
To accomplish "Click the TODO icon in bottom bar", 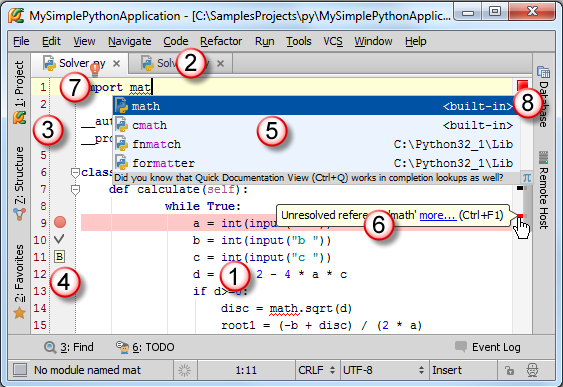I will [122, 347].
